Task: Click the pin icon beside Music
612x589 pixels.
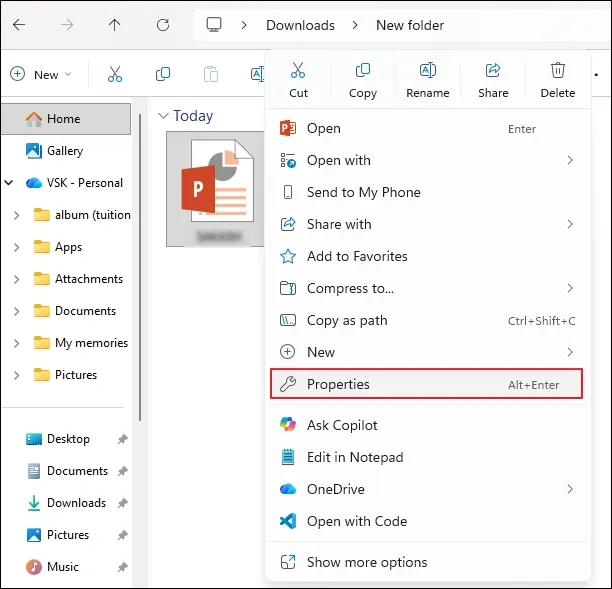Action: click(123, 567)
